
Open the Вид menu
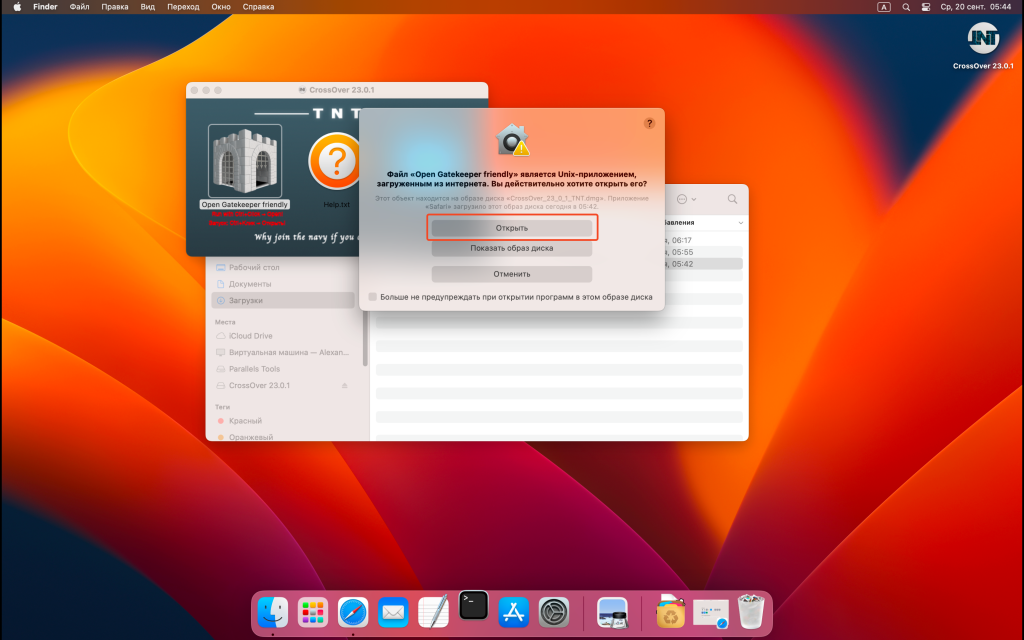tap(148, 7)
